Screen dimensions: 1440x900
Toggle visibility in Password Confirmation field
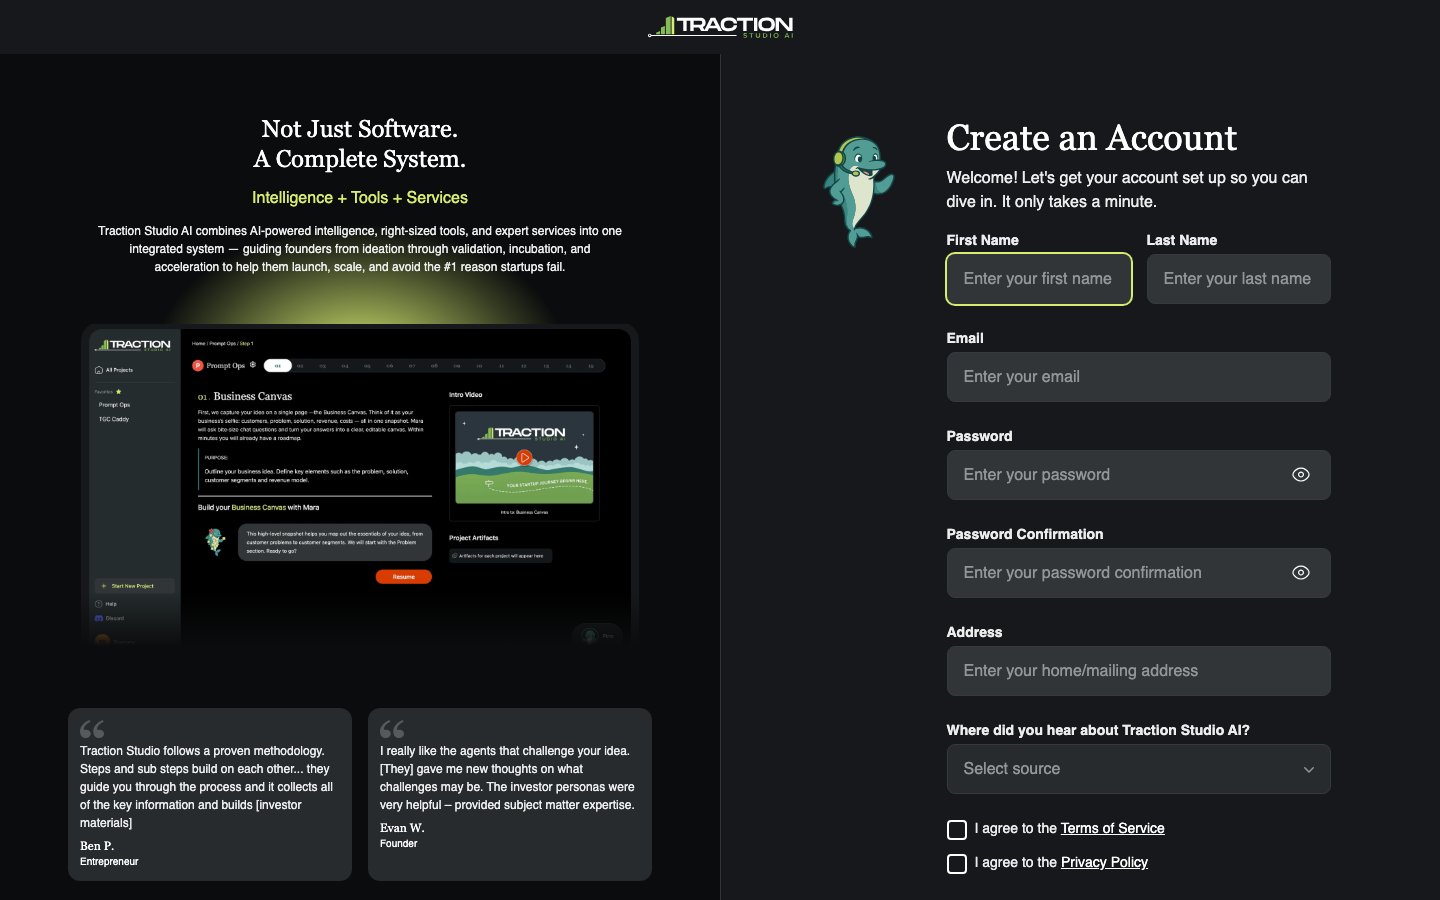[1300, 573]
